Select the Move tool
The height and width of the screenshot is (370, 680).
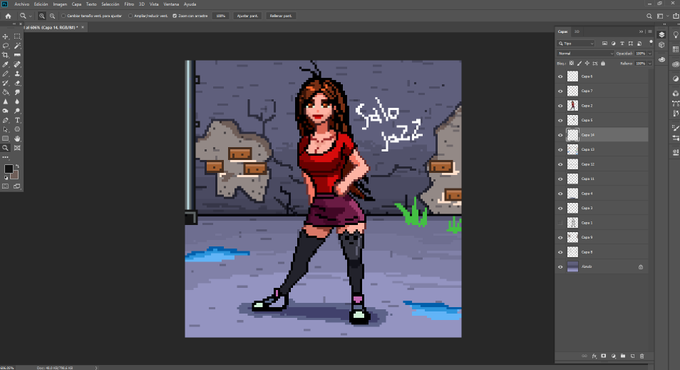click(6, 37)
